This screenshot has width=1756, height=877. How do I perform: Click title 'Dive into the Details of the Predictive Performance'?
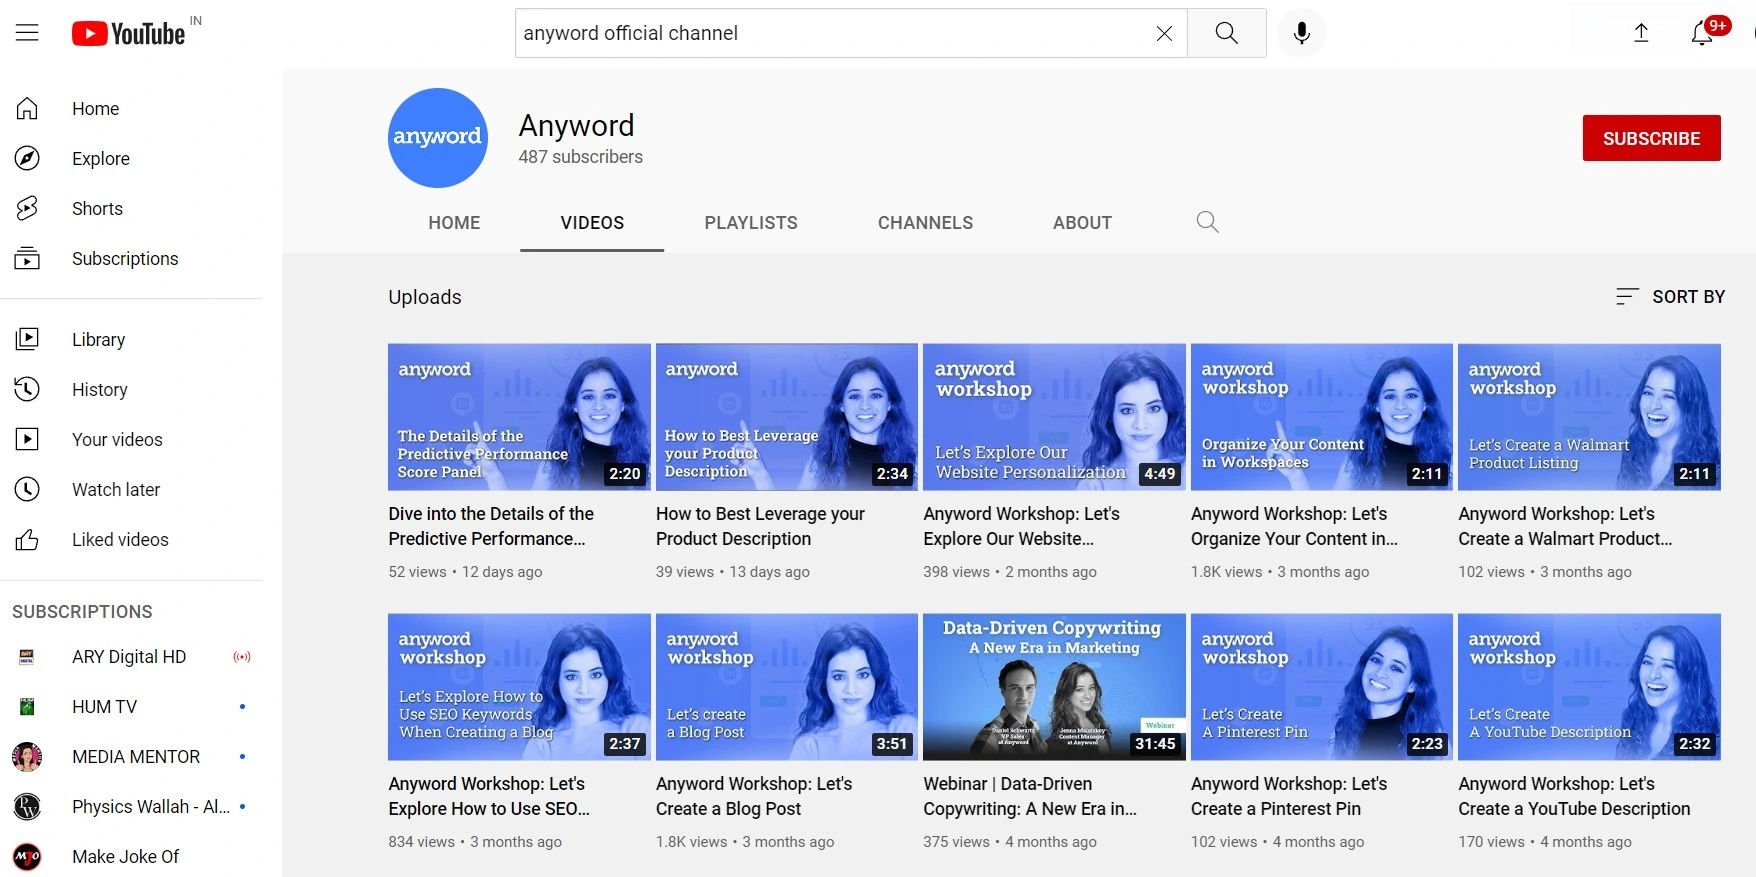pos(491,526)
